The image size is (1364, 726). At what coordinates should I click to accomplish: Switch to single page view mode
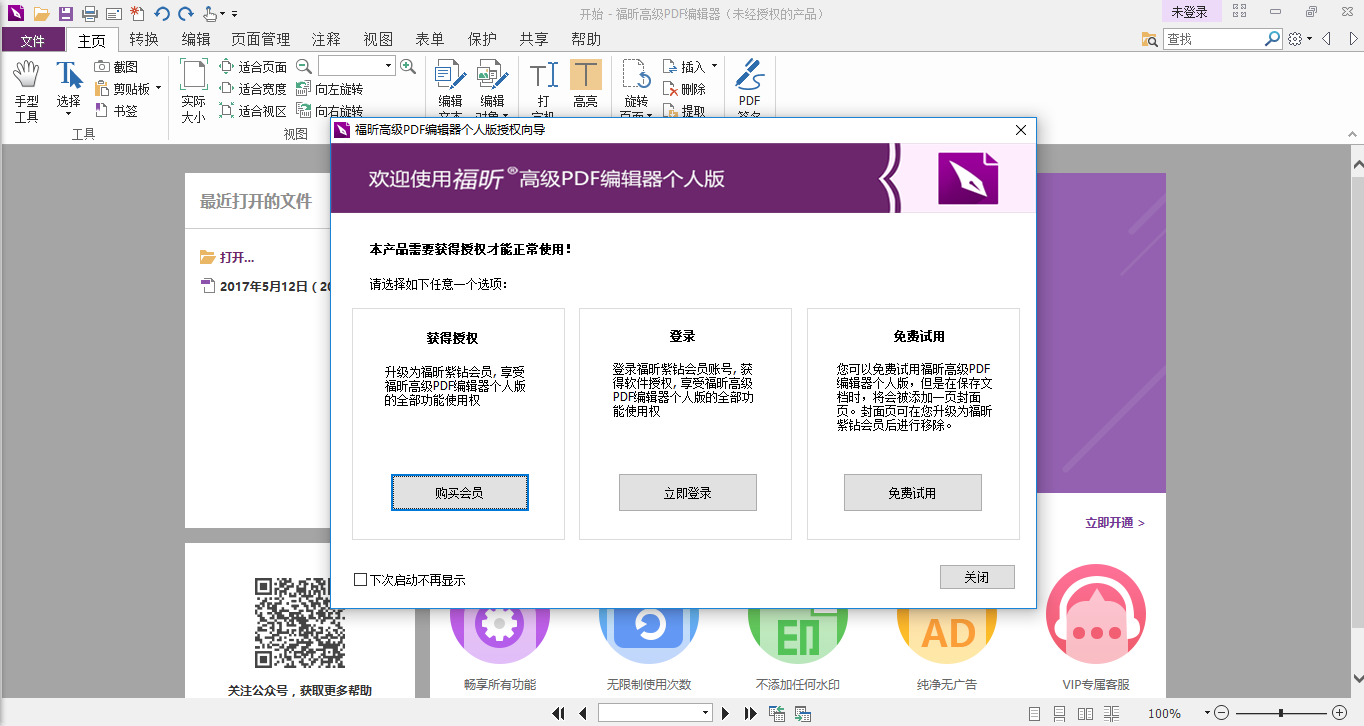coord(1036,713)
